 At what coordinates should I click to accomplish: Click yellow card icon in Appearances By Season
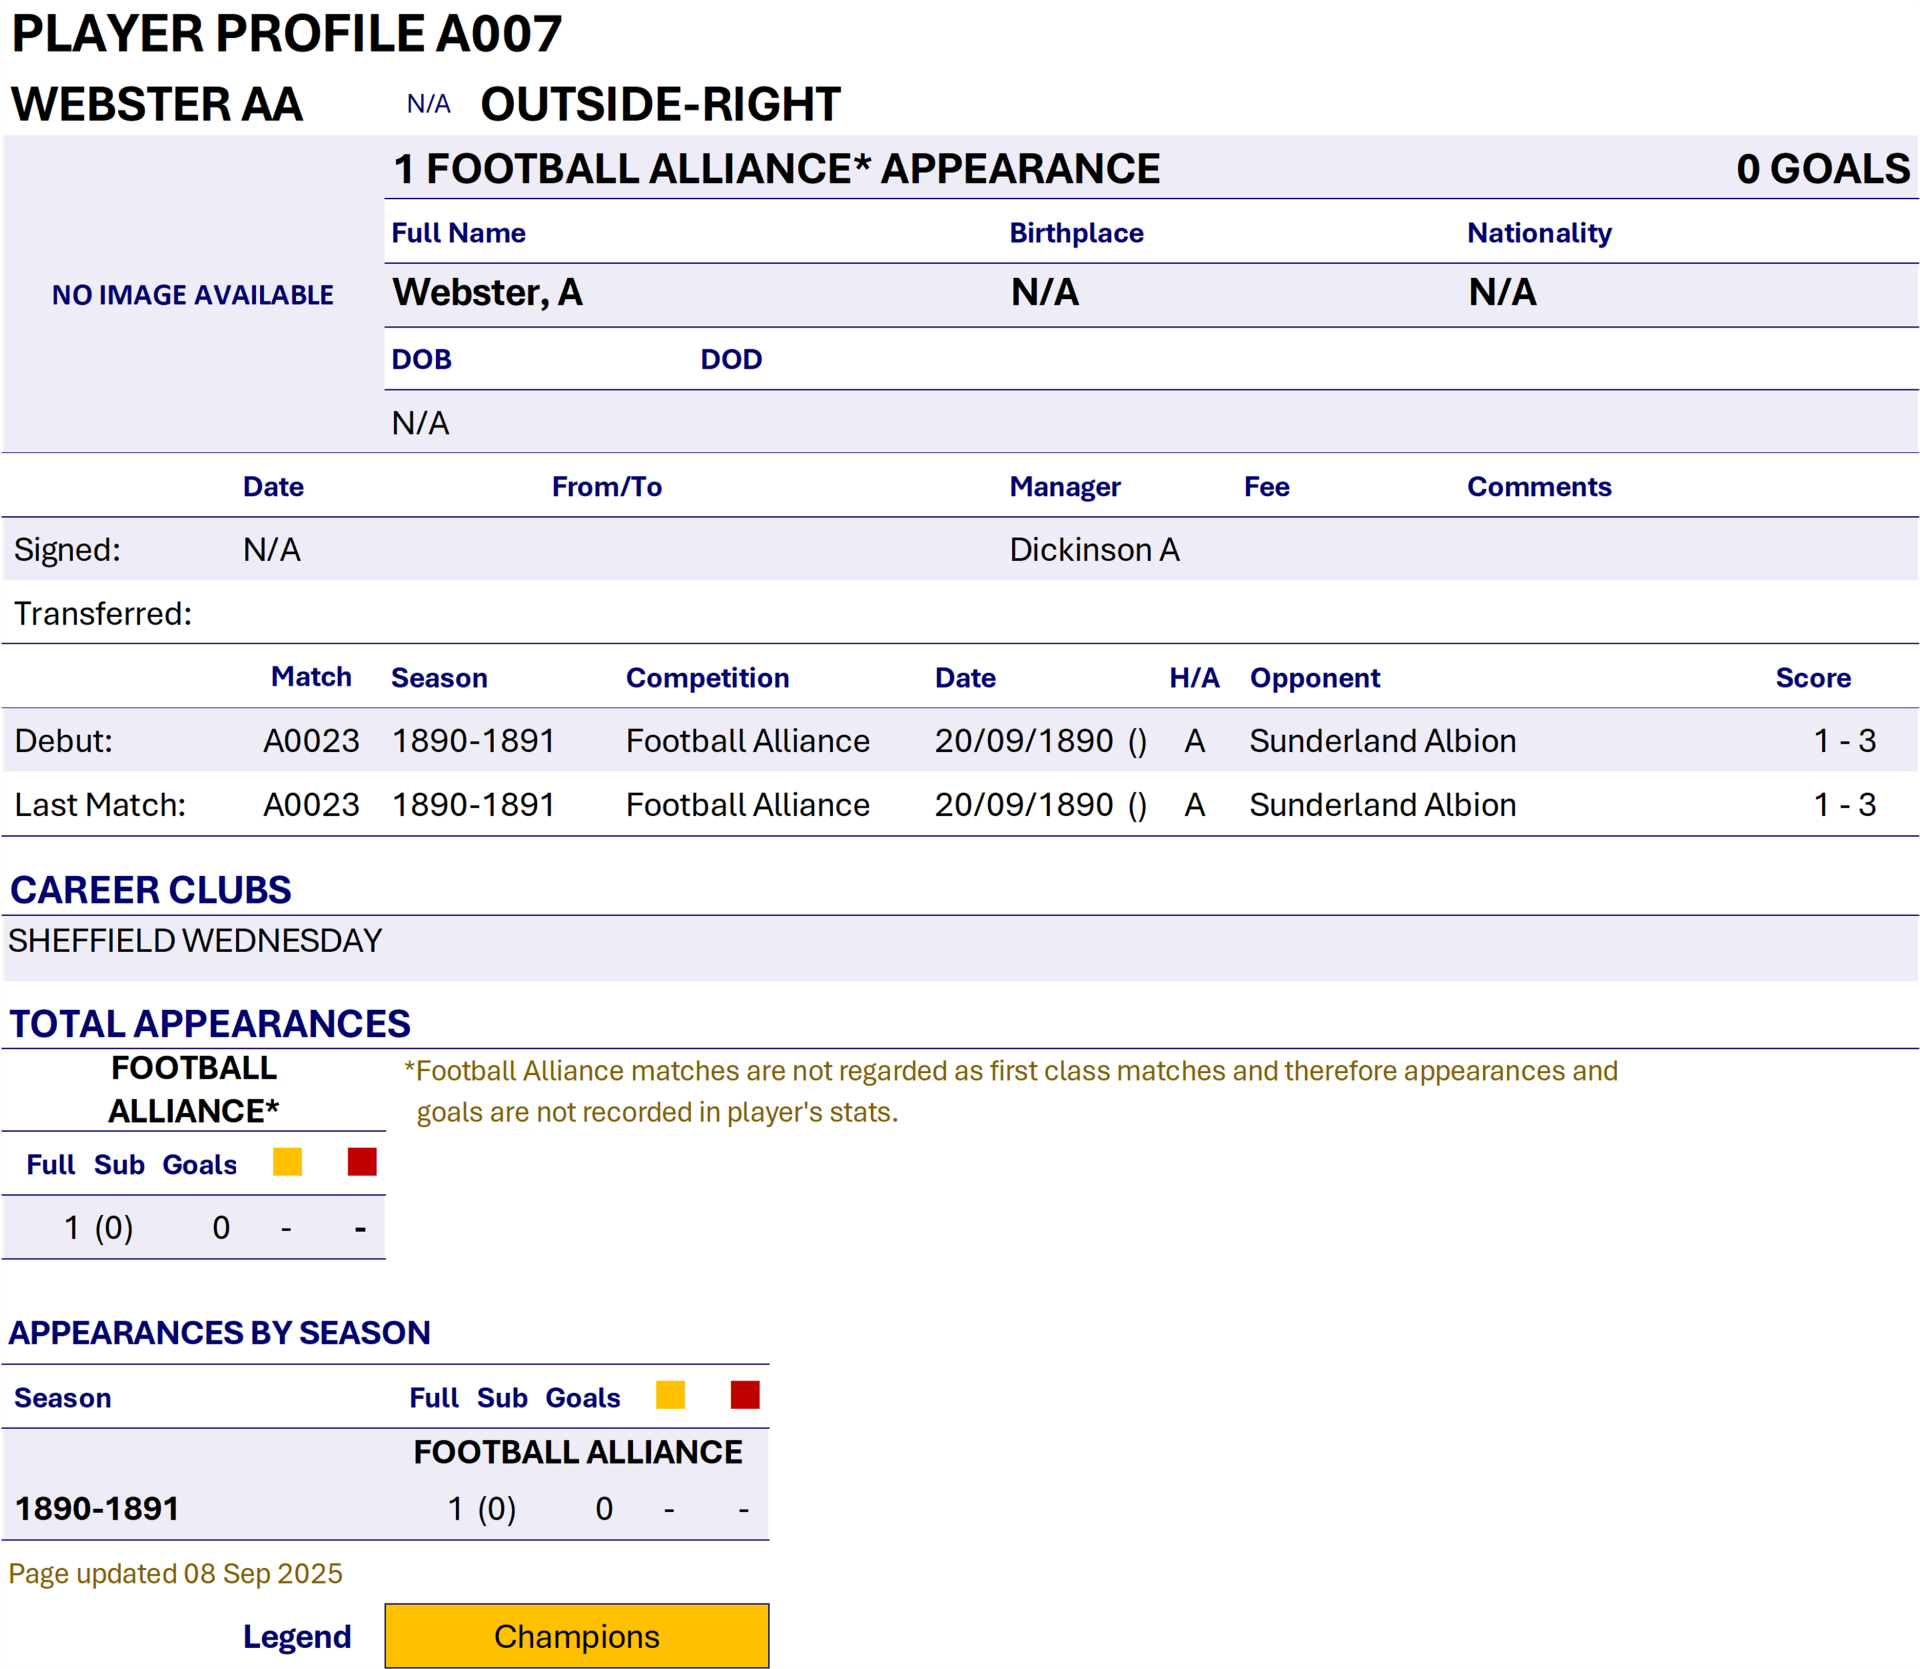(x=670, y=1395)
